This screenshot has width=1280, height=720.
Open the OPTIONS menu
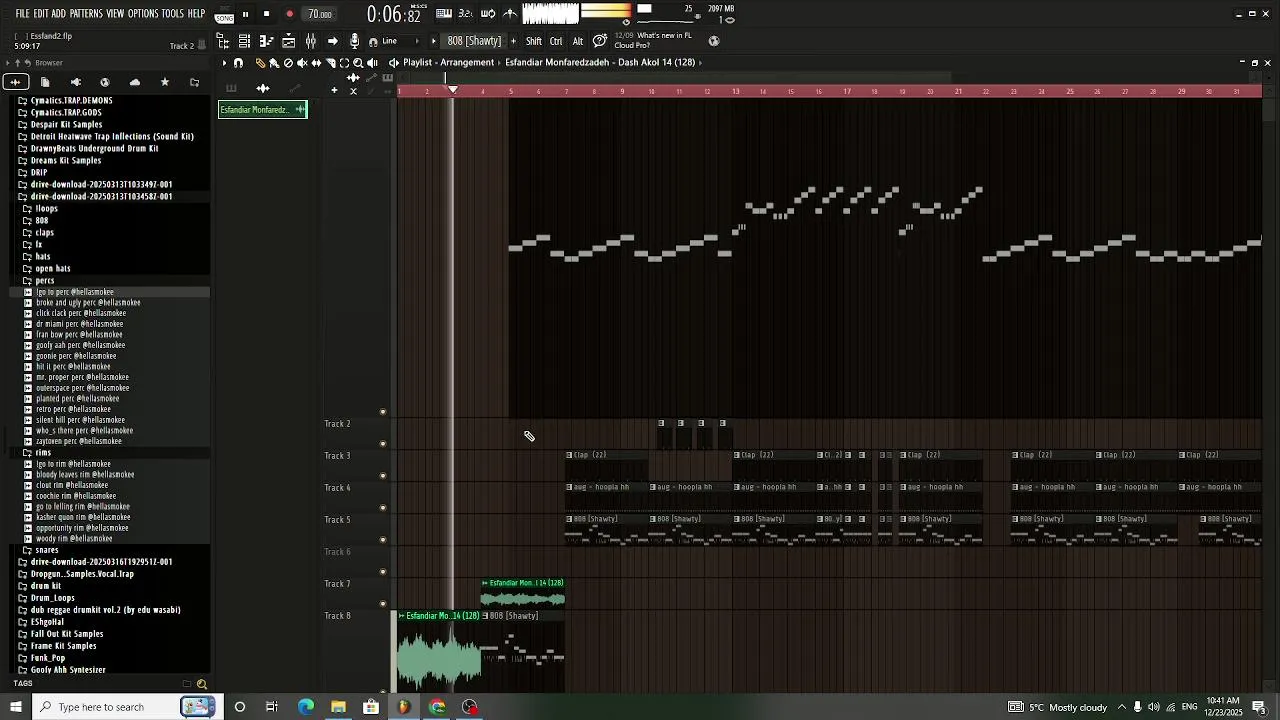click(x=143, y=14)
